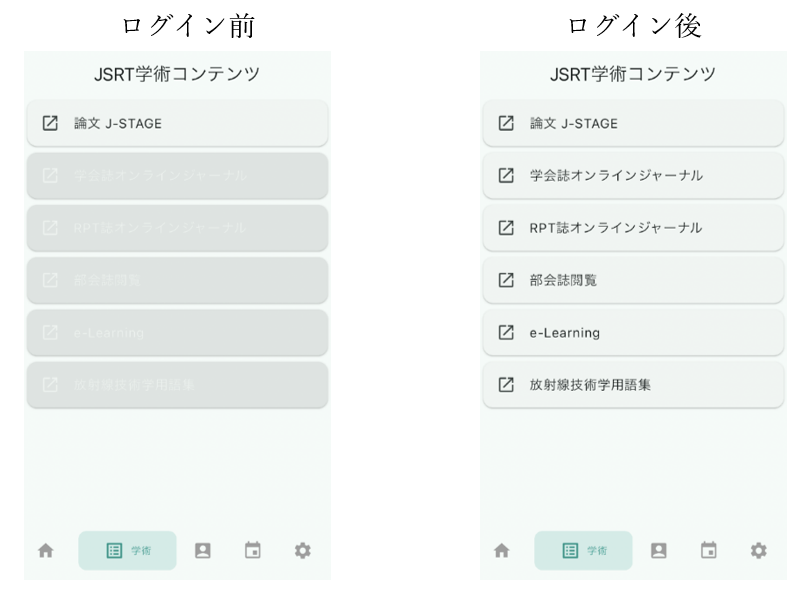Open profile card icon in left phone bar
Screen dimensions: 805x590
203,550
